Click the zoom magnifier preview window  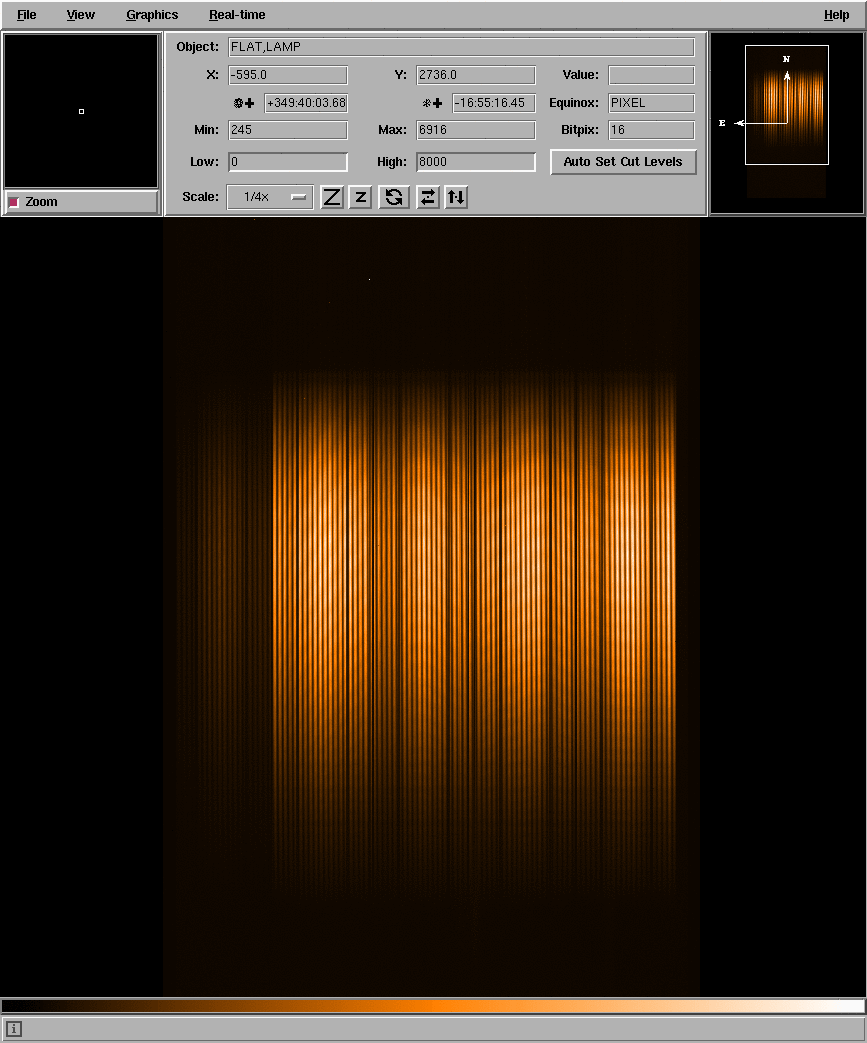pos(81,111)
